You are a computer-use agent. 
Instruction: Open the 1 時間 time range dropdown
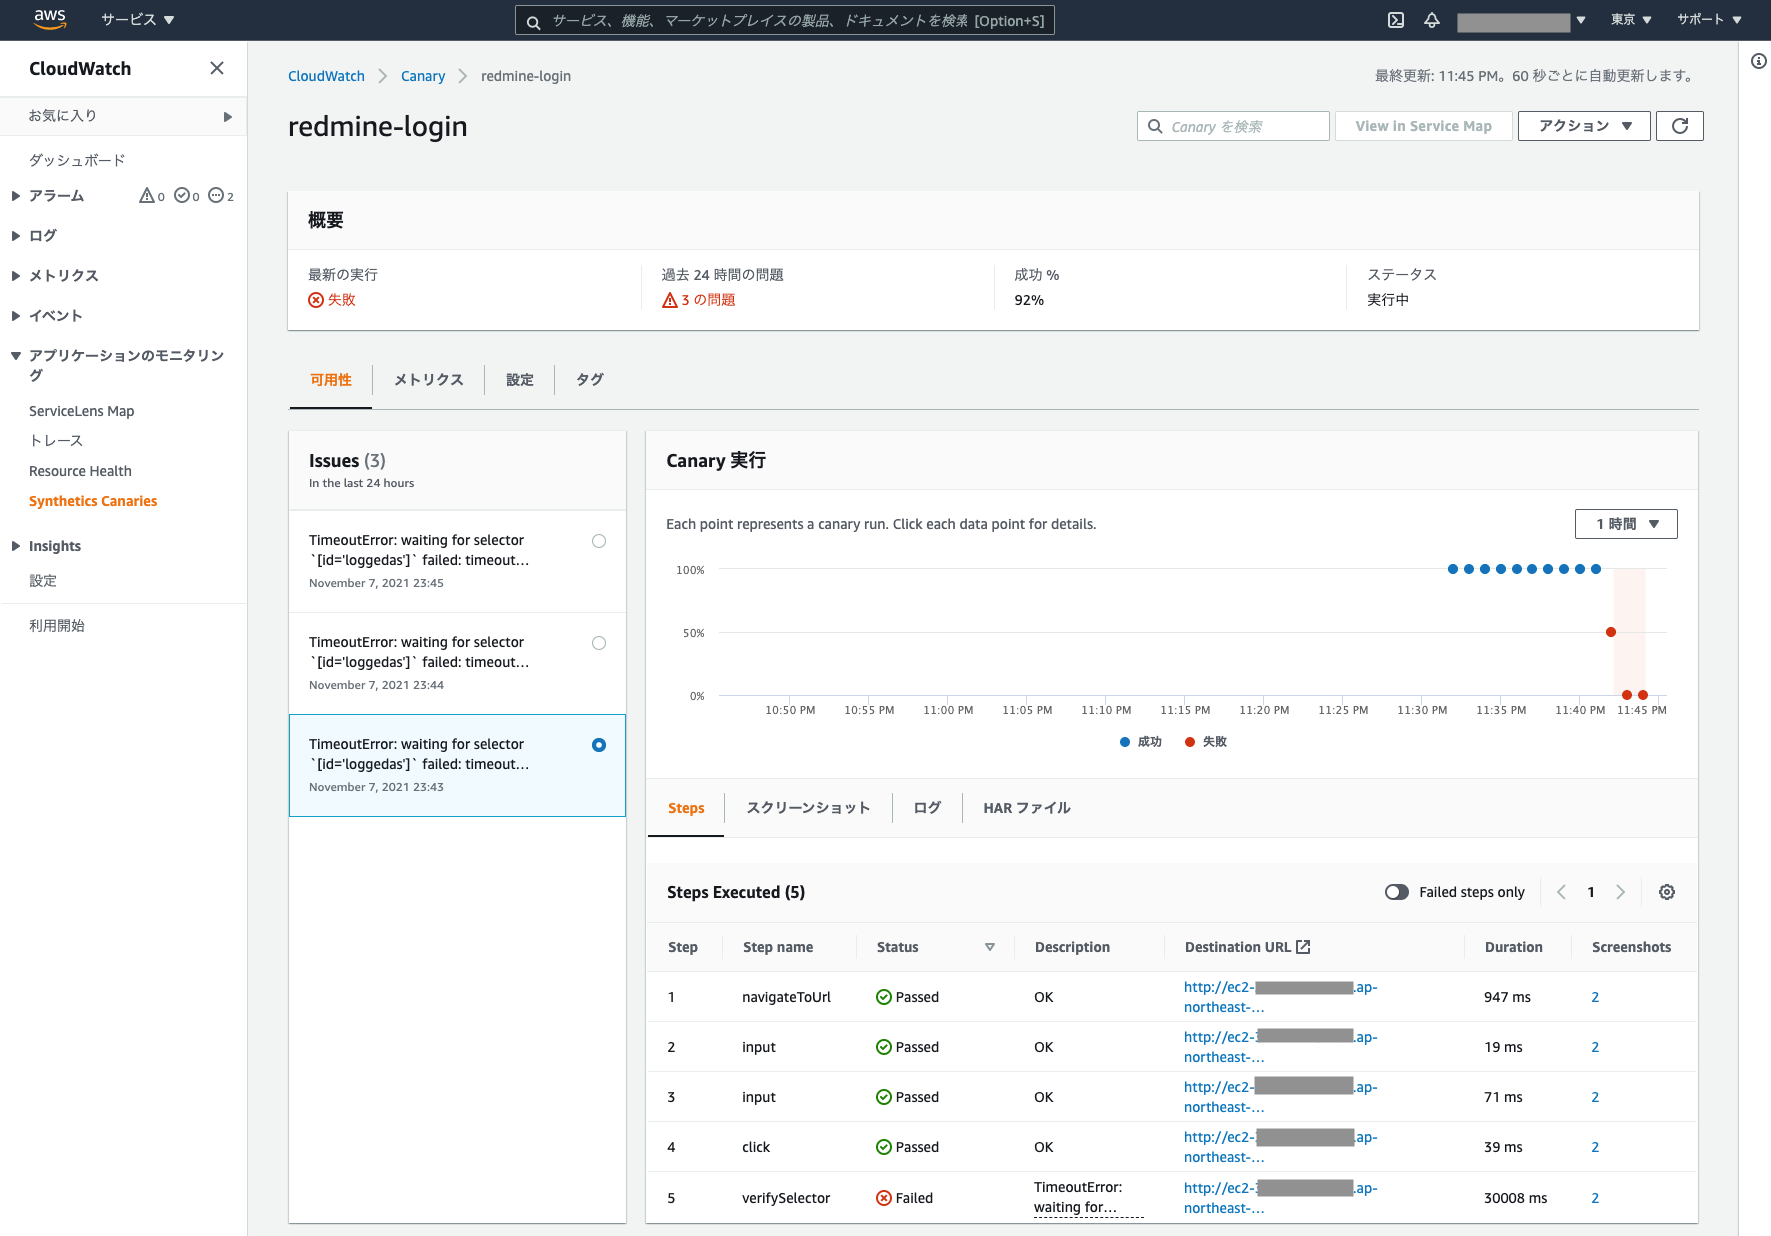[1625, 524]
